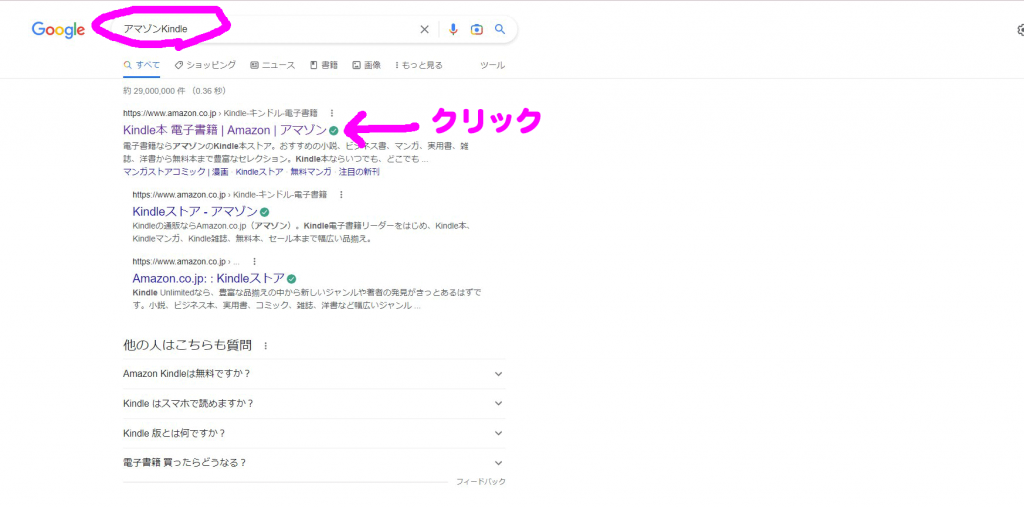The height and width of the screenshot is (507, 1024).
Task: Open the ツール options
Action: tap(492, 65)
